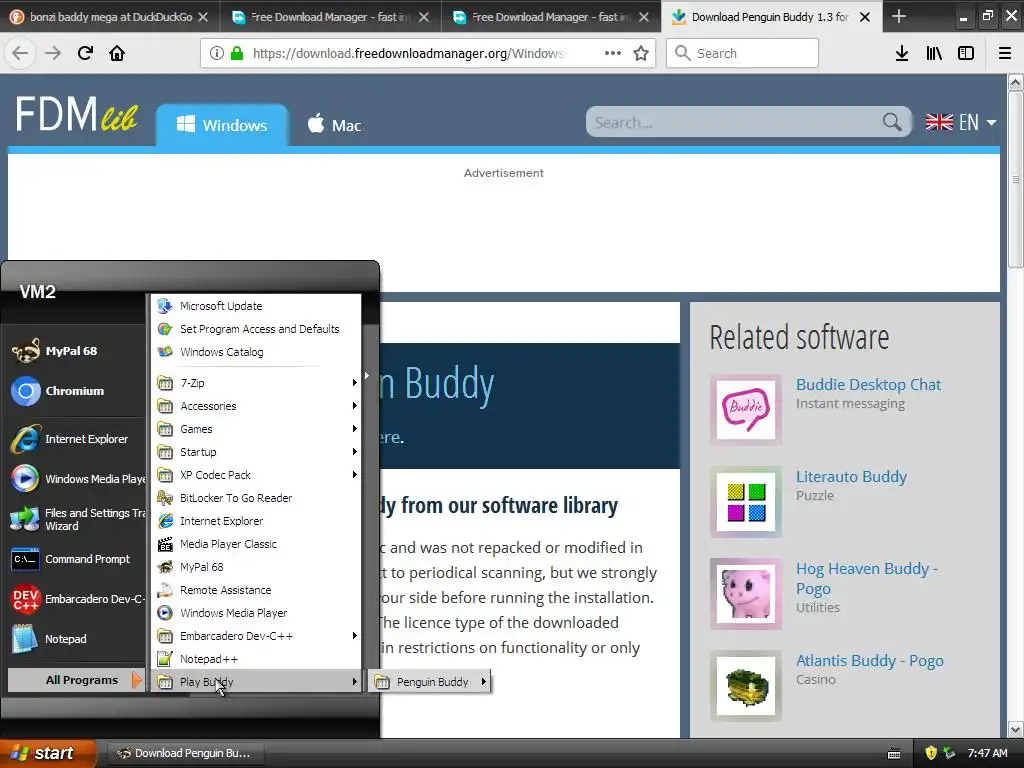Show site information icon in address bar
The height and width of the screenshot is (768, 1024).
coord(216,53)
